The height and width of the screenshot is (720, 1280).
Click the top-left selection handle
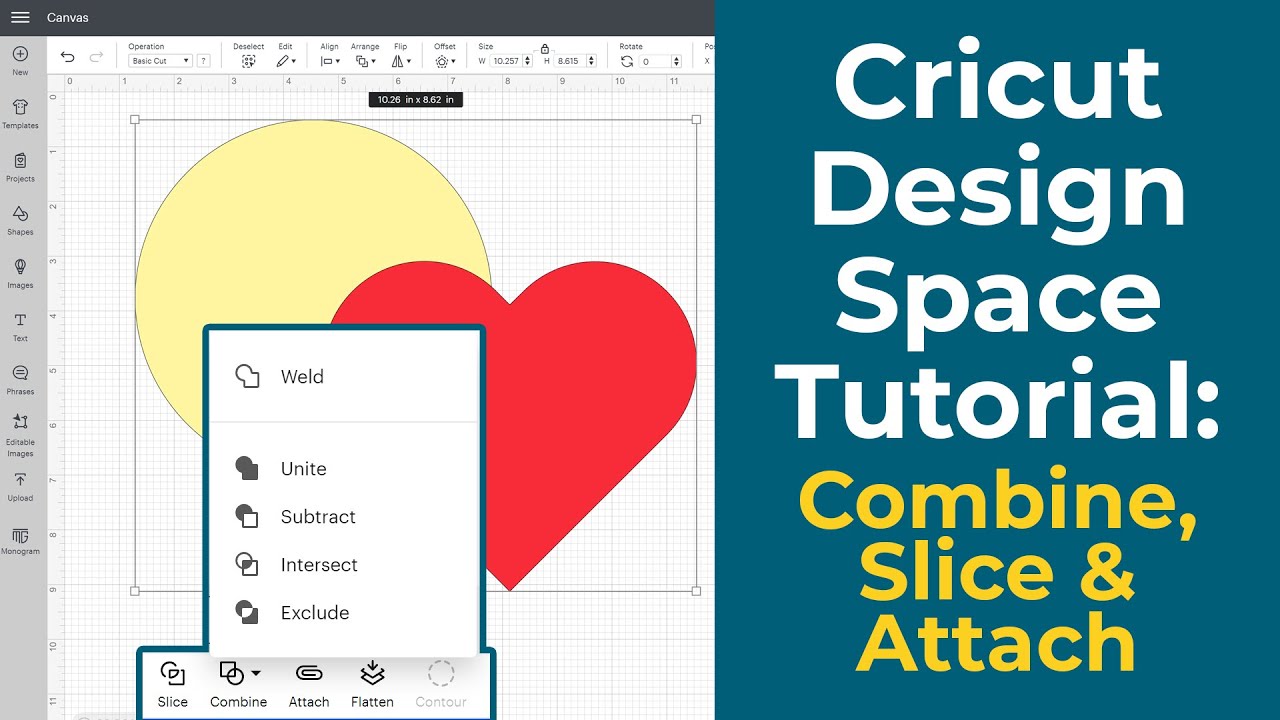[x=135, y=119]
